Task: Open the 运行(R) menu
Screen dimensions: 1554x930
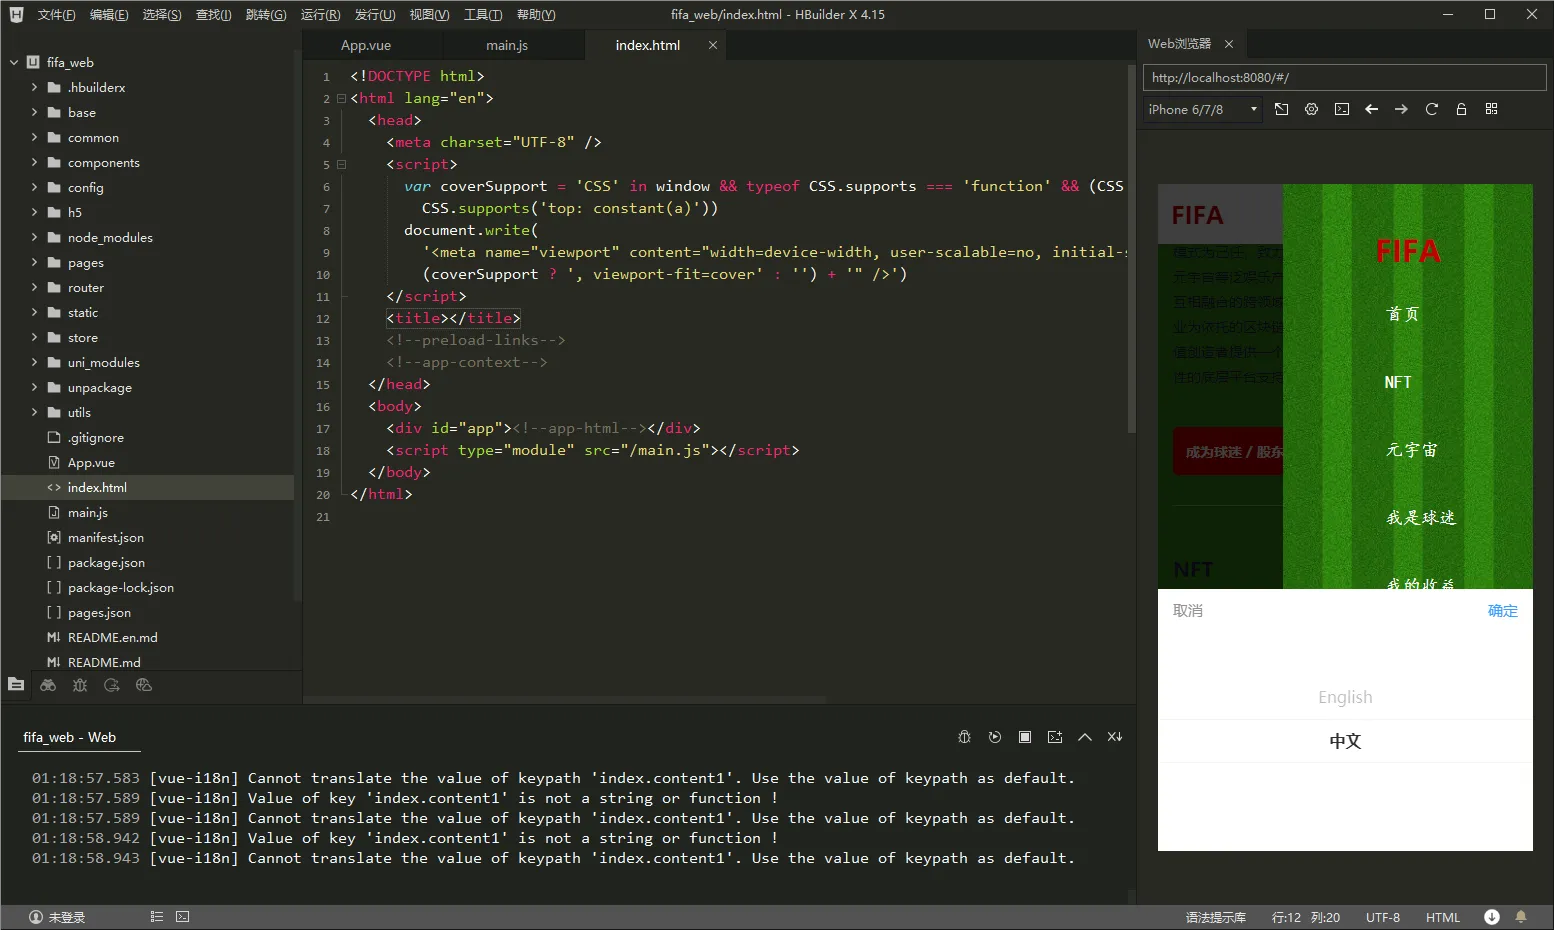Action: [320, 14]
